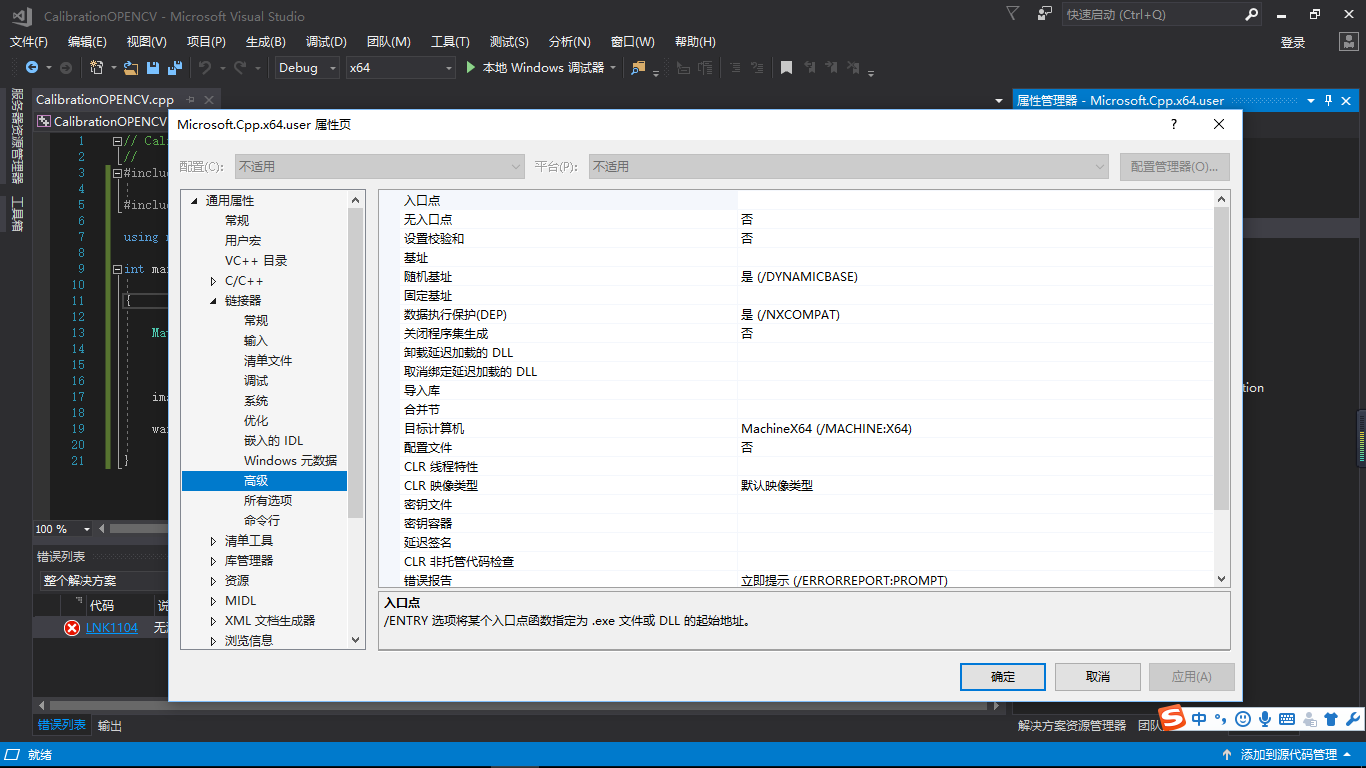Select VC++ 目录 tree item
Image resolution: width=1366 pixels, height=768 pixels.
(x=256, y=261)
